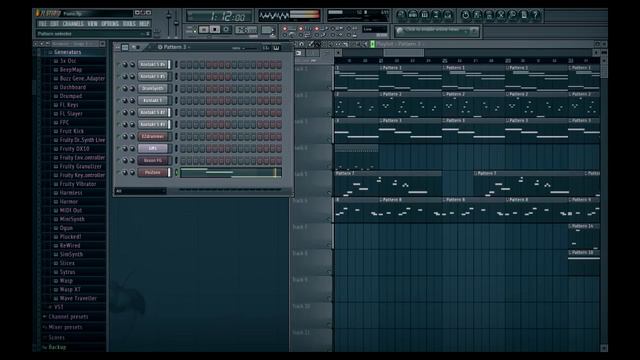The width and height of the screenshot is (640, 360).
Task: Click the 'Click to enable online news' panel
Action: click(437, 31)
